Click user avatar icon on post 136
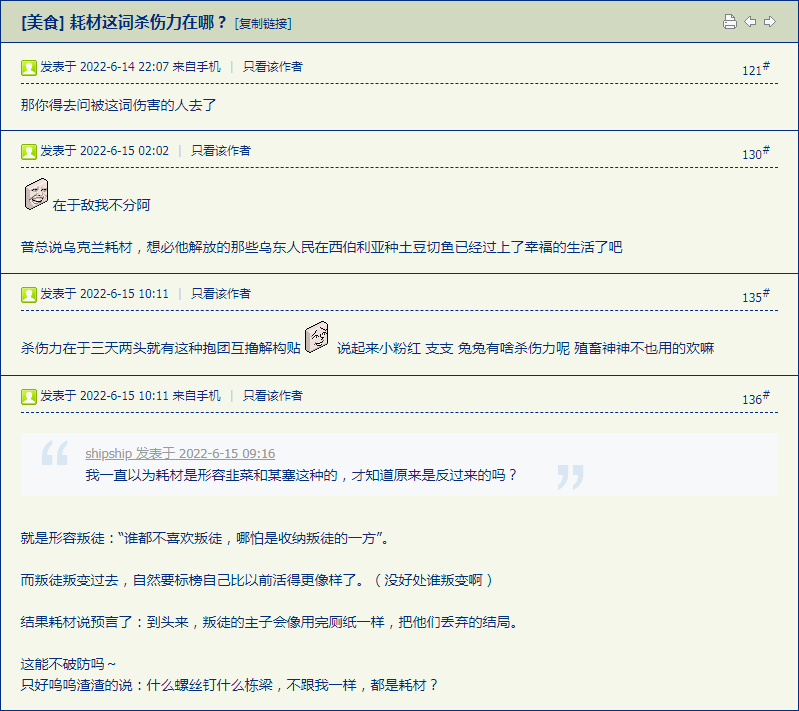 click(x=29, y=396)
